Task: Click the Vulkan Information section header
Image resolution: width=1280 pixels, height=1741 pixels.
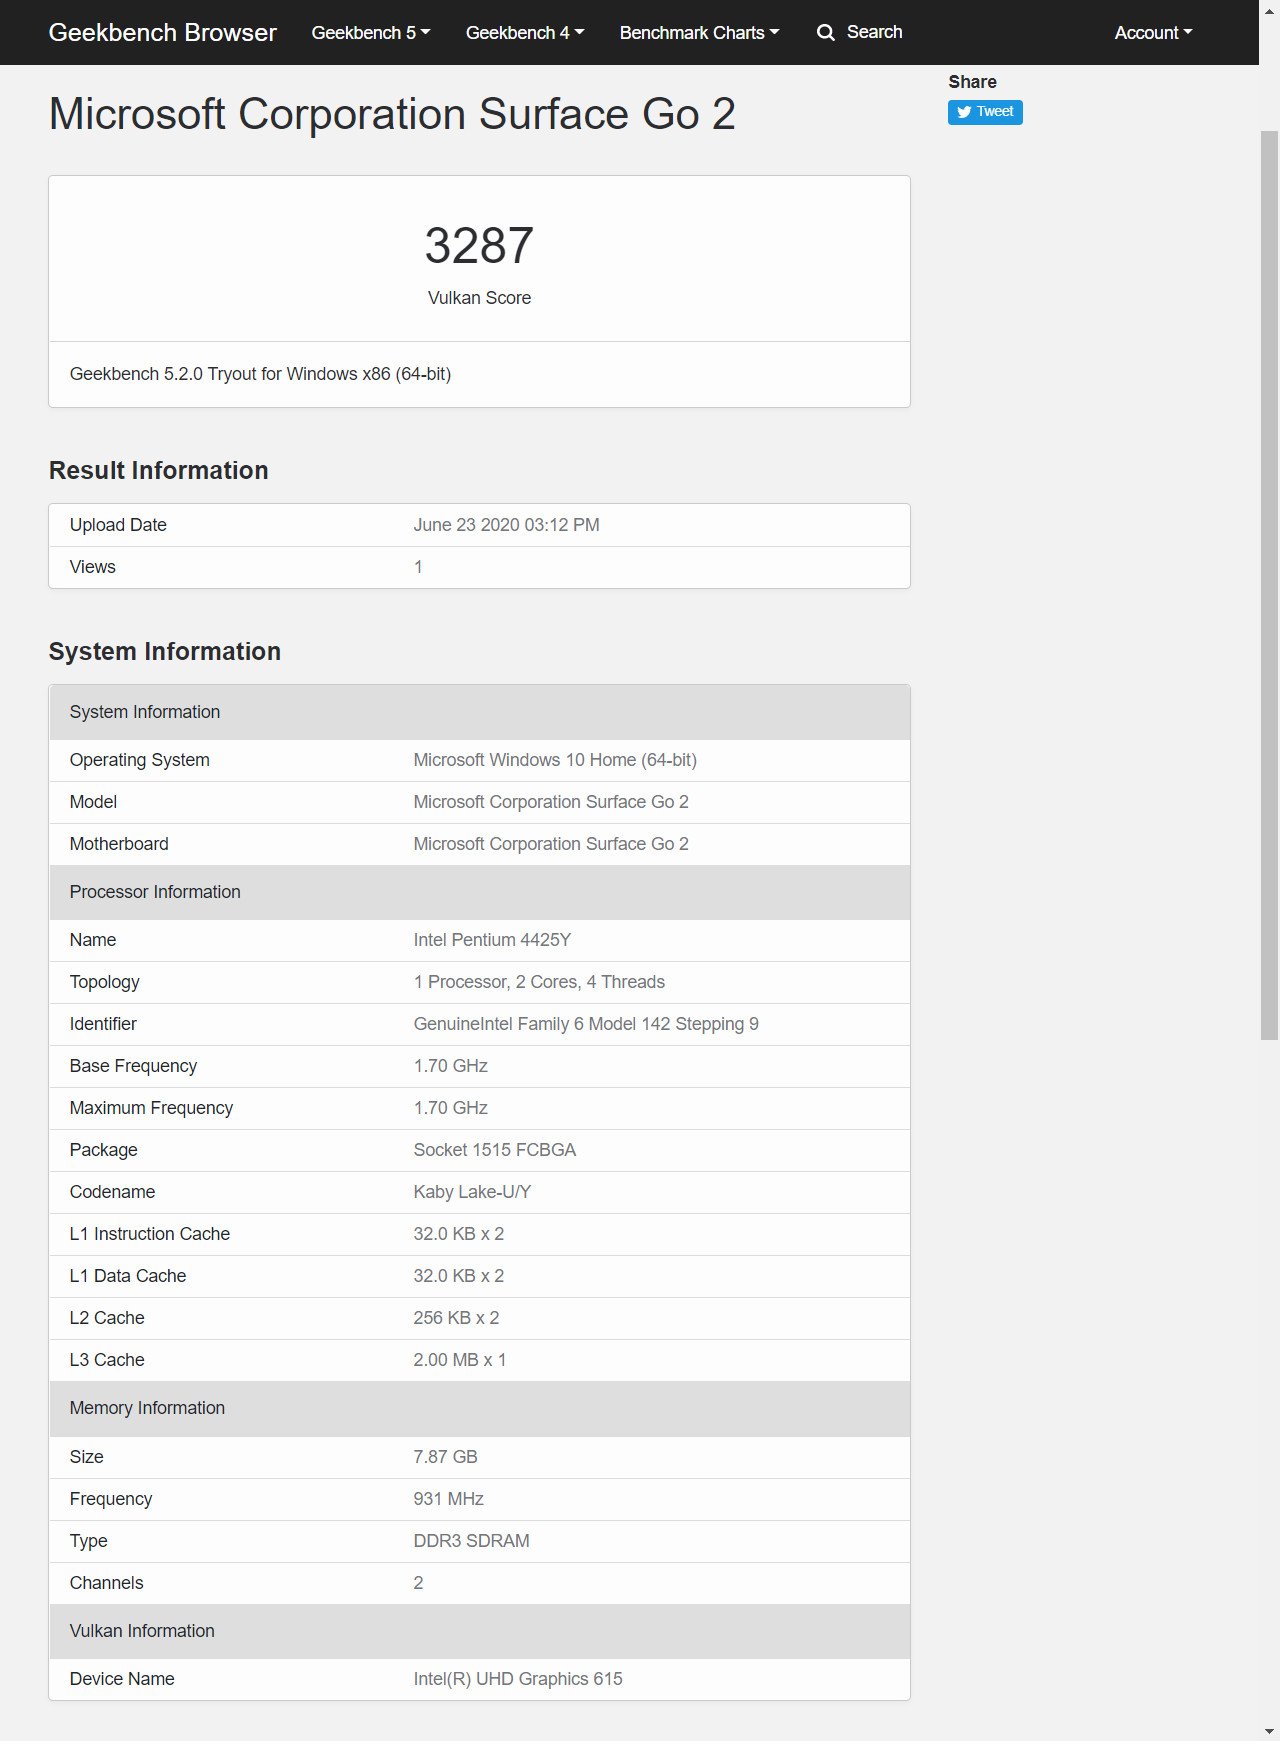Action: 479,1631
